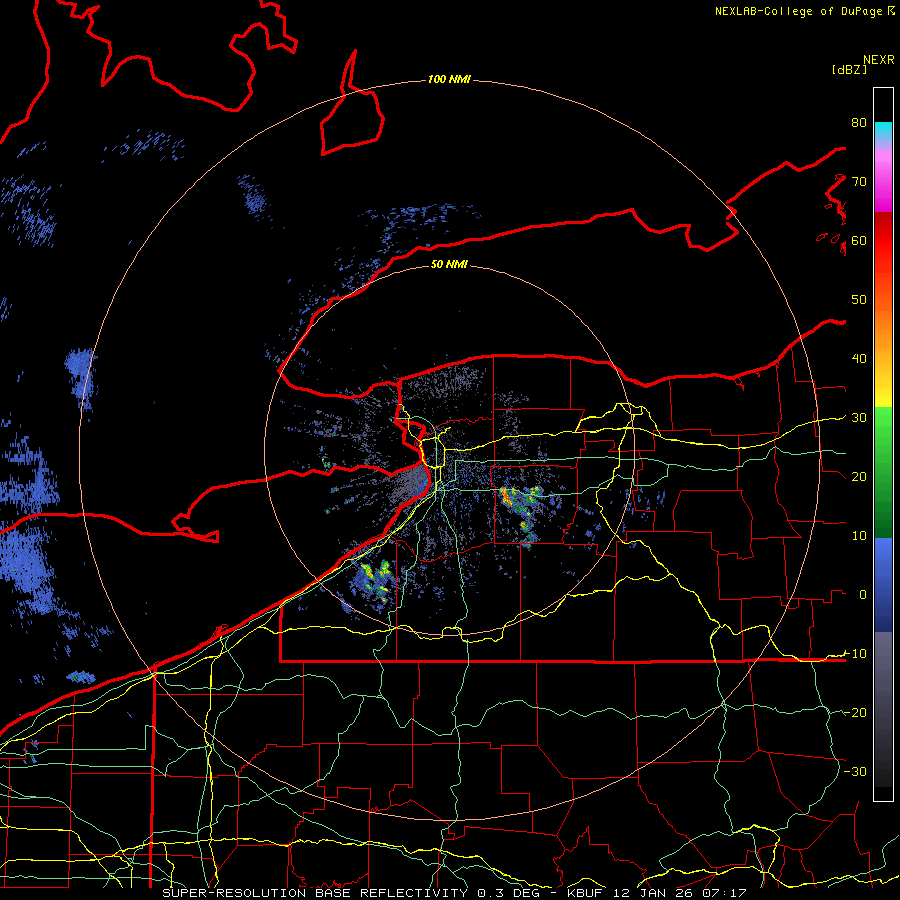Click the cyan top band of the color scale
This screenshot has height=900, width=900.
883,133
